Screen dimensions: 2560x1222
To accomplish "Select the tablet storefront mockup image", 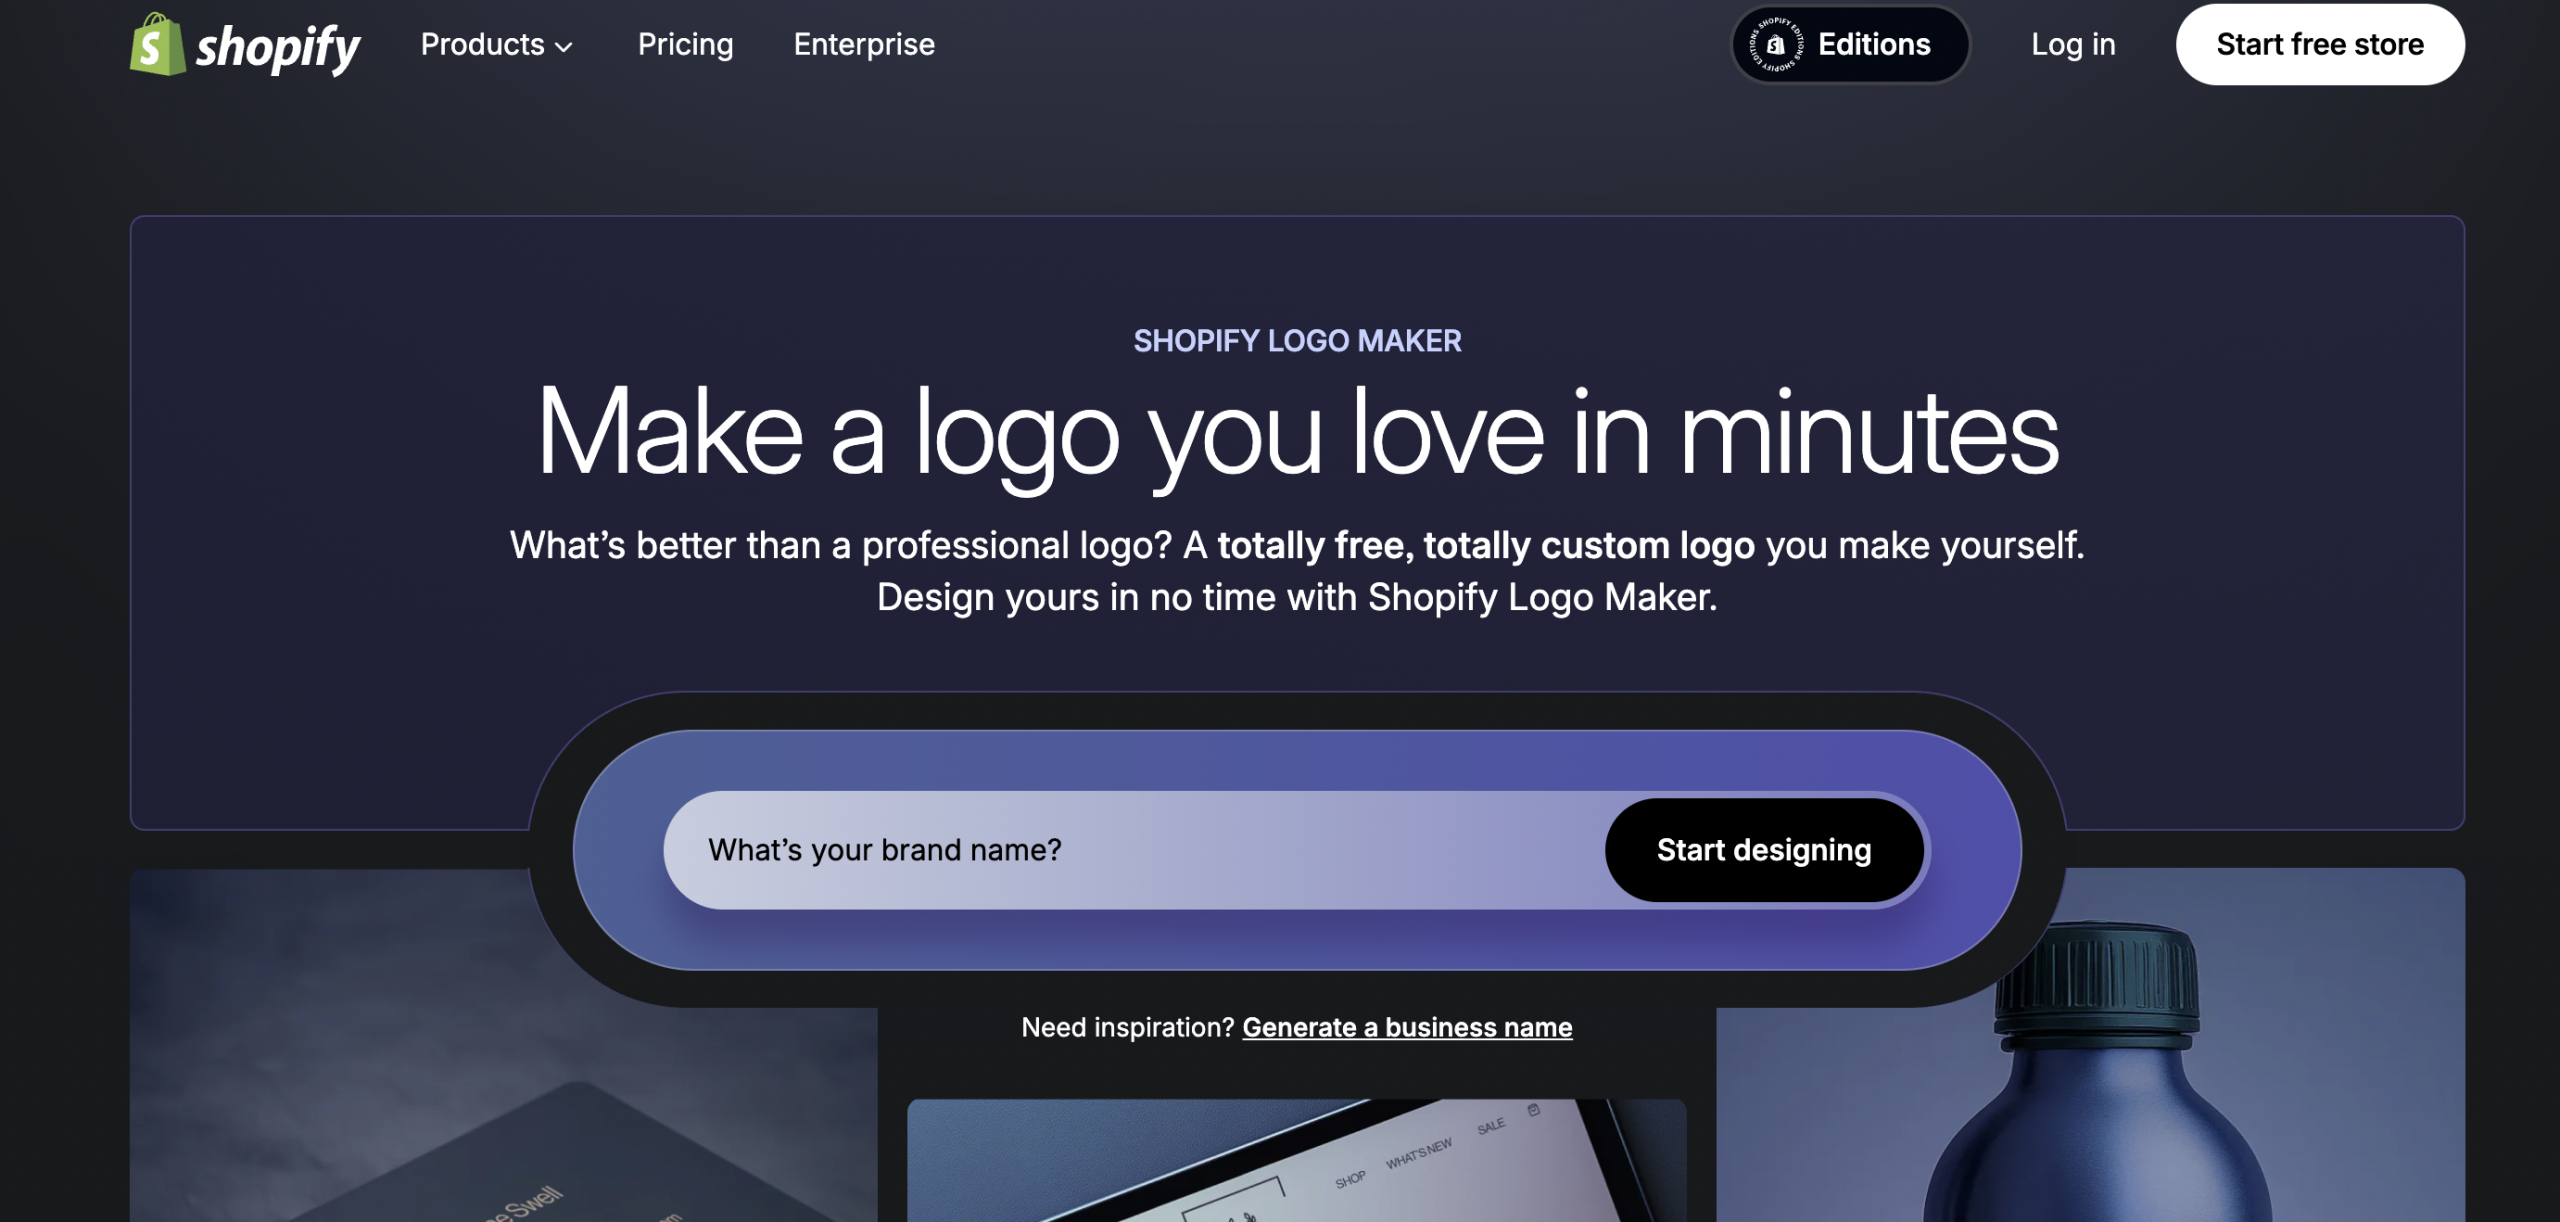I will coord(1296,1160).
